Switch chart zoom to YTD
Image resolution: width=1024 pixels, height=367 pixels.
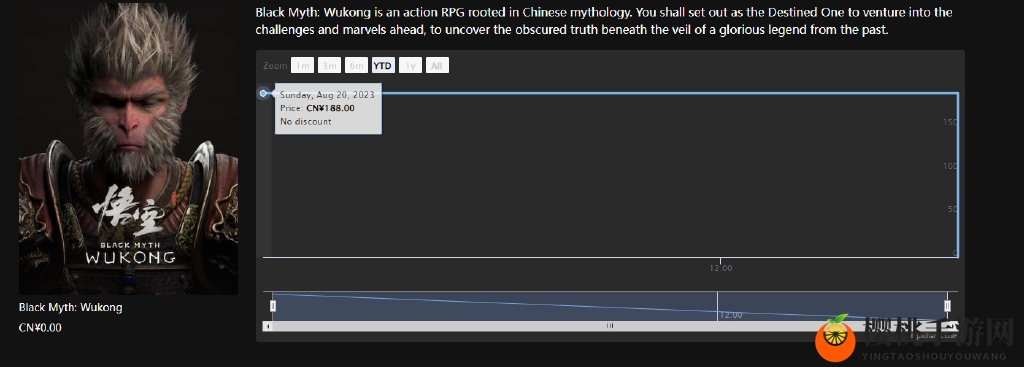(383, 65)
